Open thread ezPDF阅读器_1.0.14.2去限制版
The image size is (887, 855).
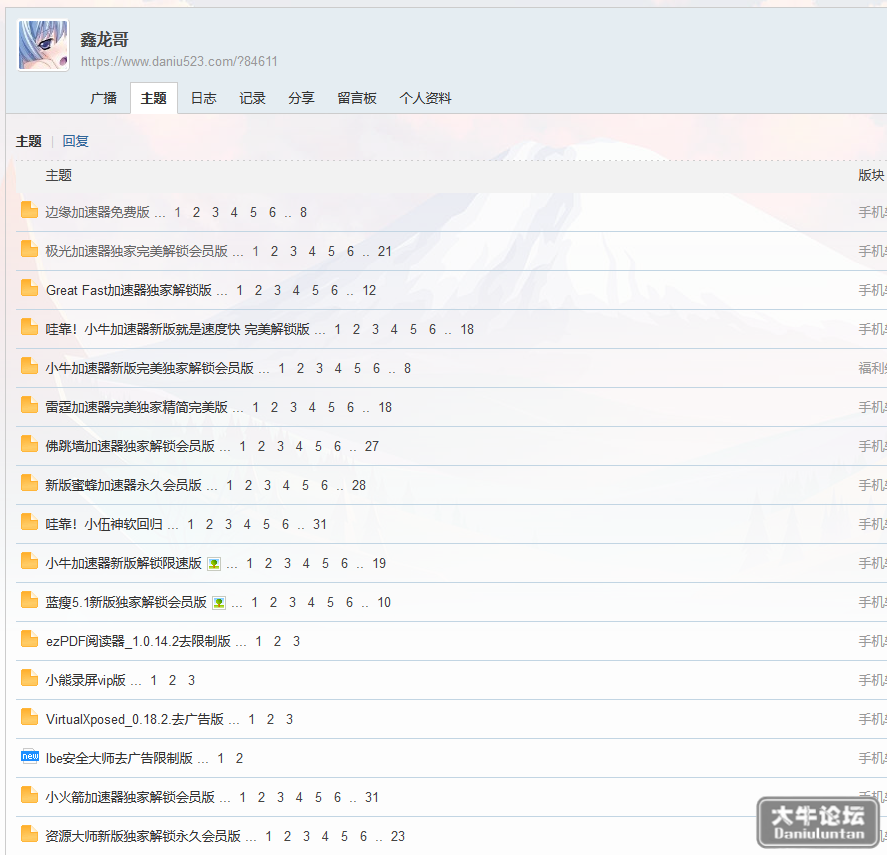click(x=138, y=642)
